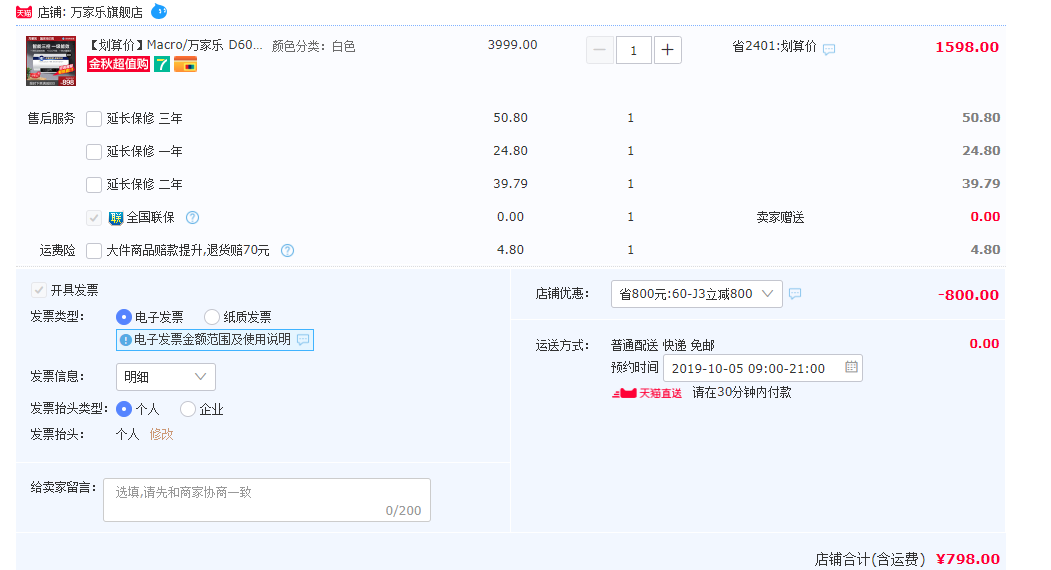The height and width of the screenshot is (570, 1051).
Task: Open the blue Wangwang chat icon
Action: point(159,11)
